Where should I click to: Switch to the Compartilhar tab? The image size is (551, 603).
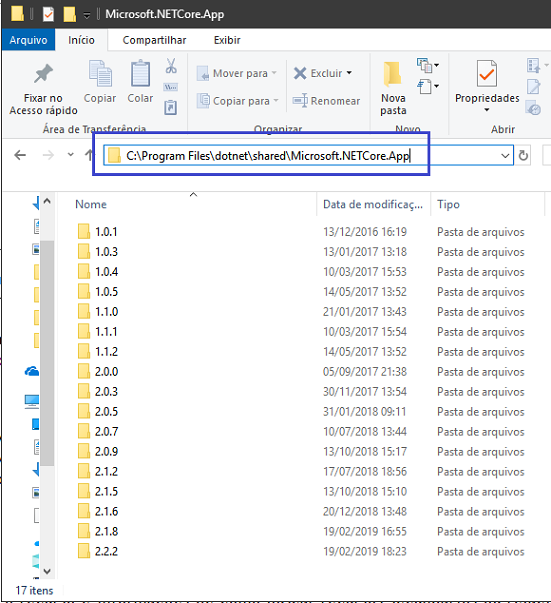coord(154,40)
